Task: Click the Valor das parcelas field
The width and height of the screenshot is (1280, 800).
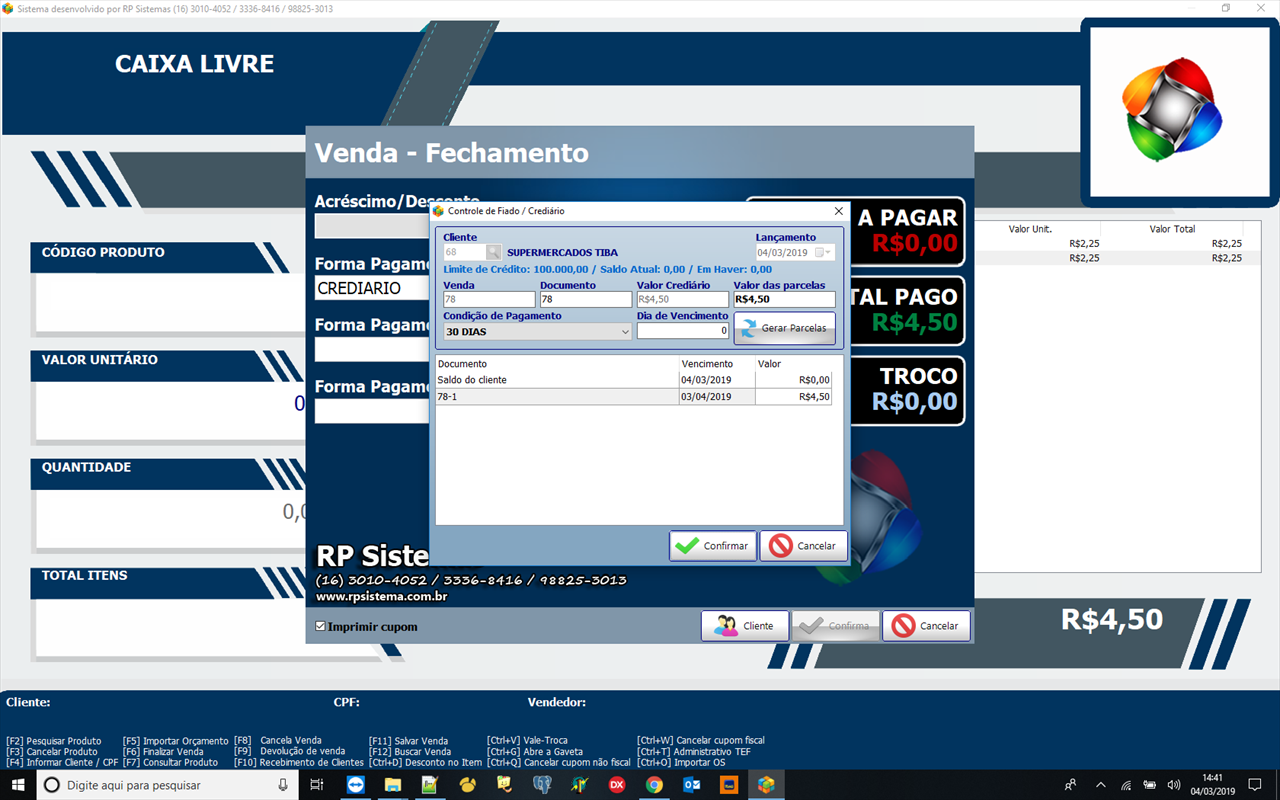Action: 784,300
